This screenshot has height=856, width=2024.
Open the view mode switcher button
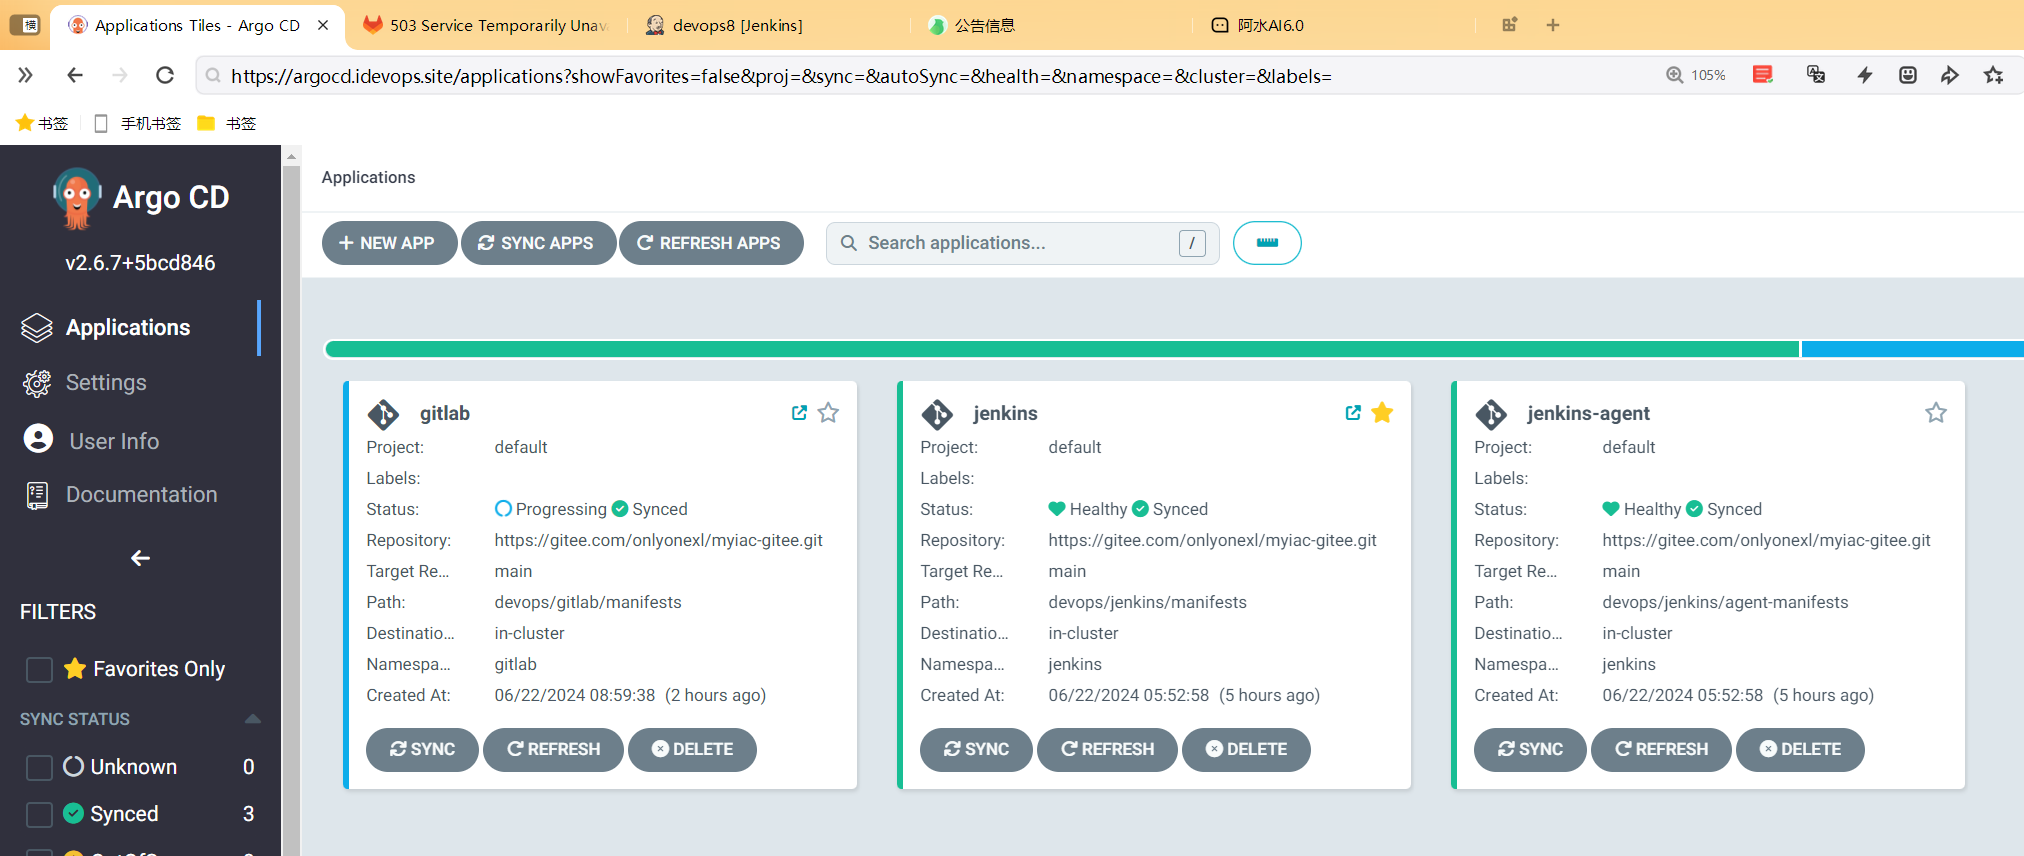click(x=1267, y=243)
